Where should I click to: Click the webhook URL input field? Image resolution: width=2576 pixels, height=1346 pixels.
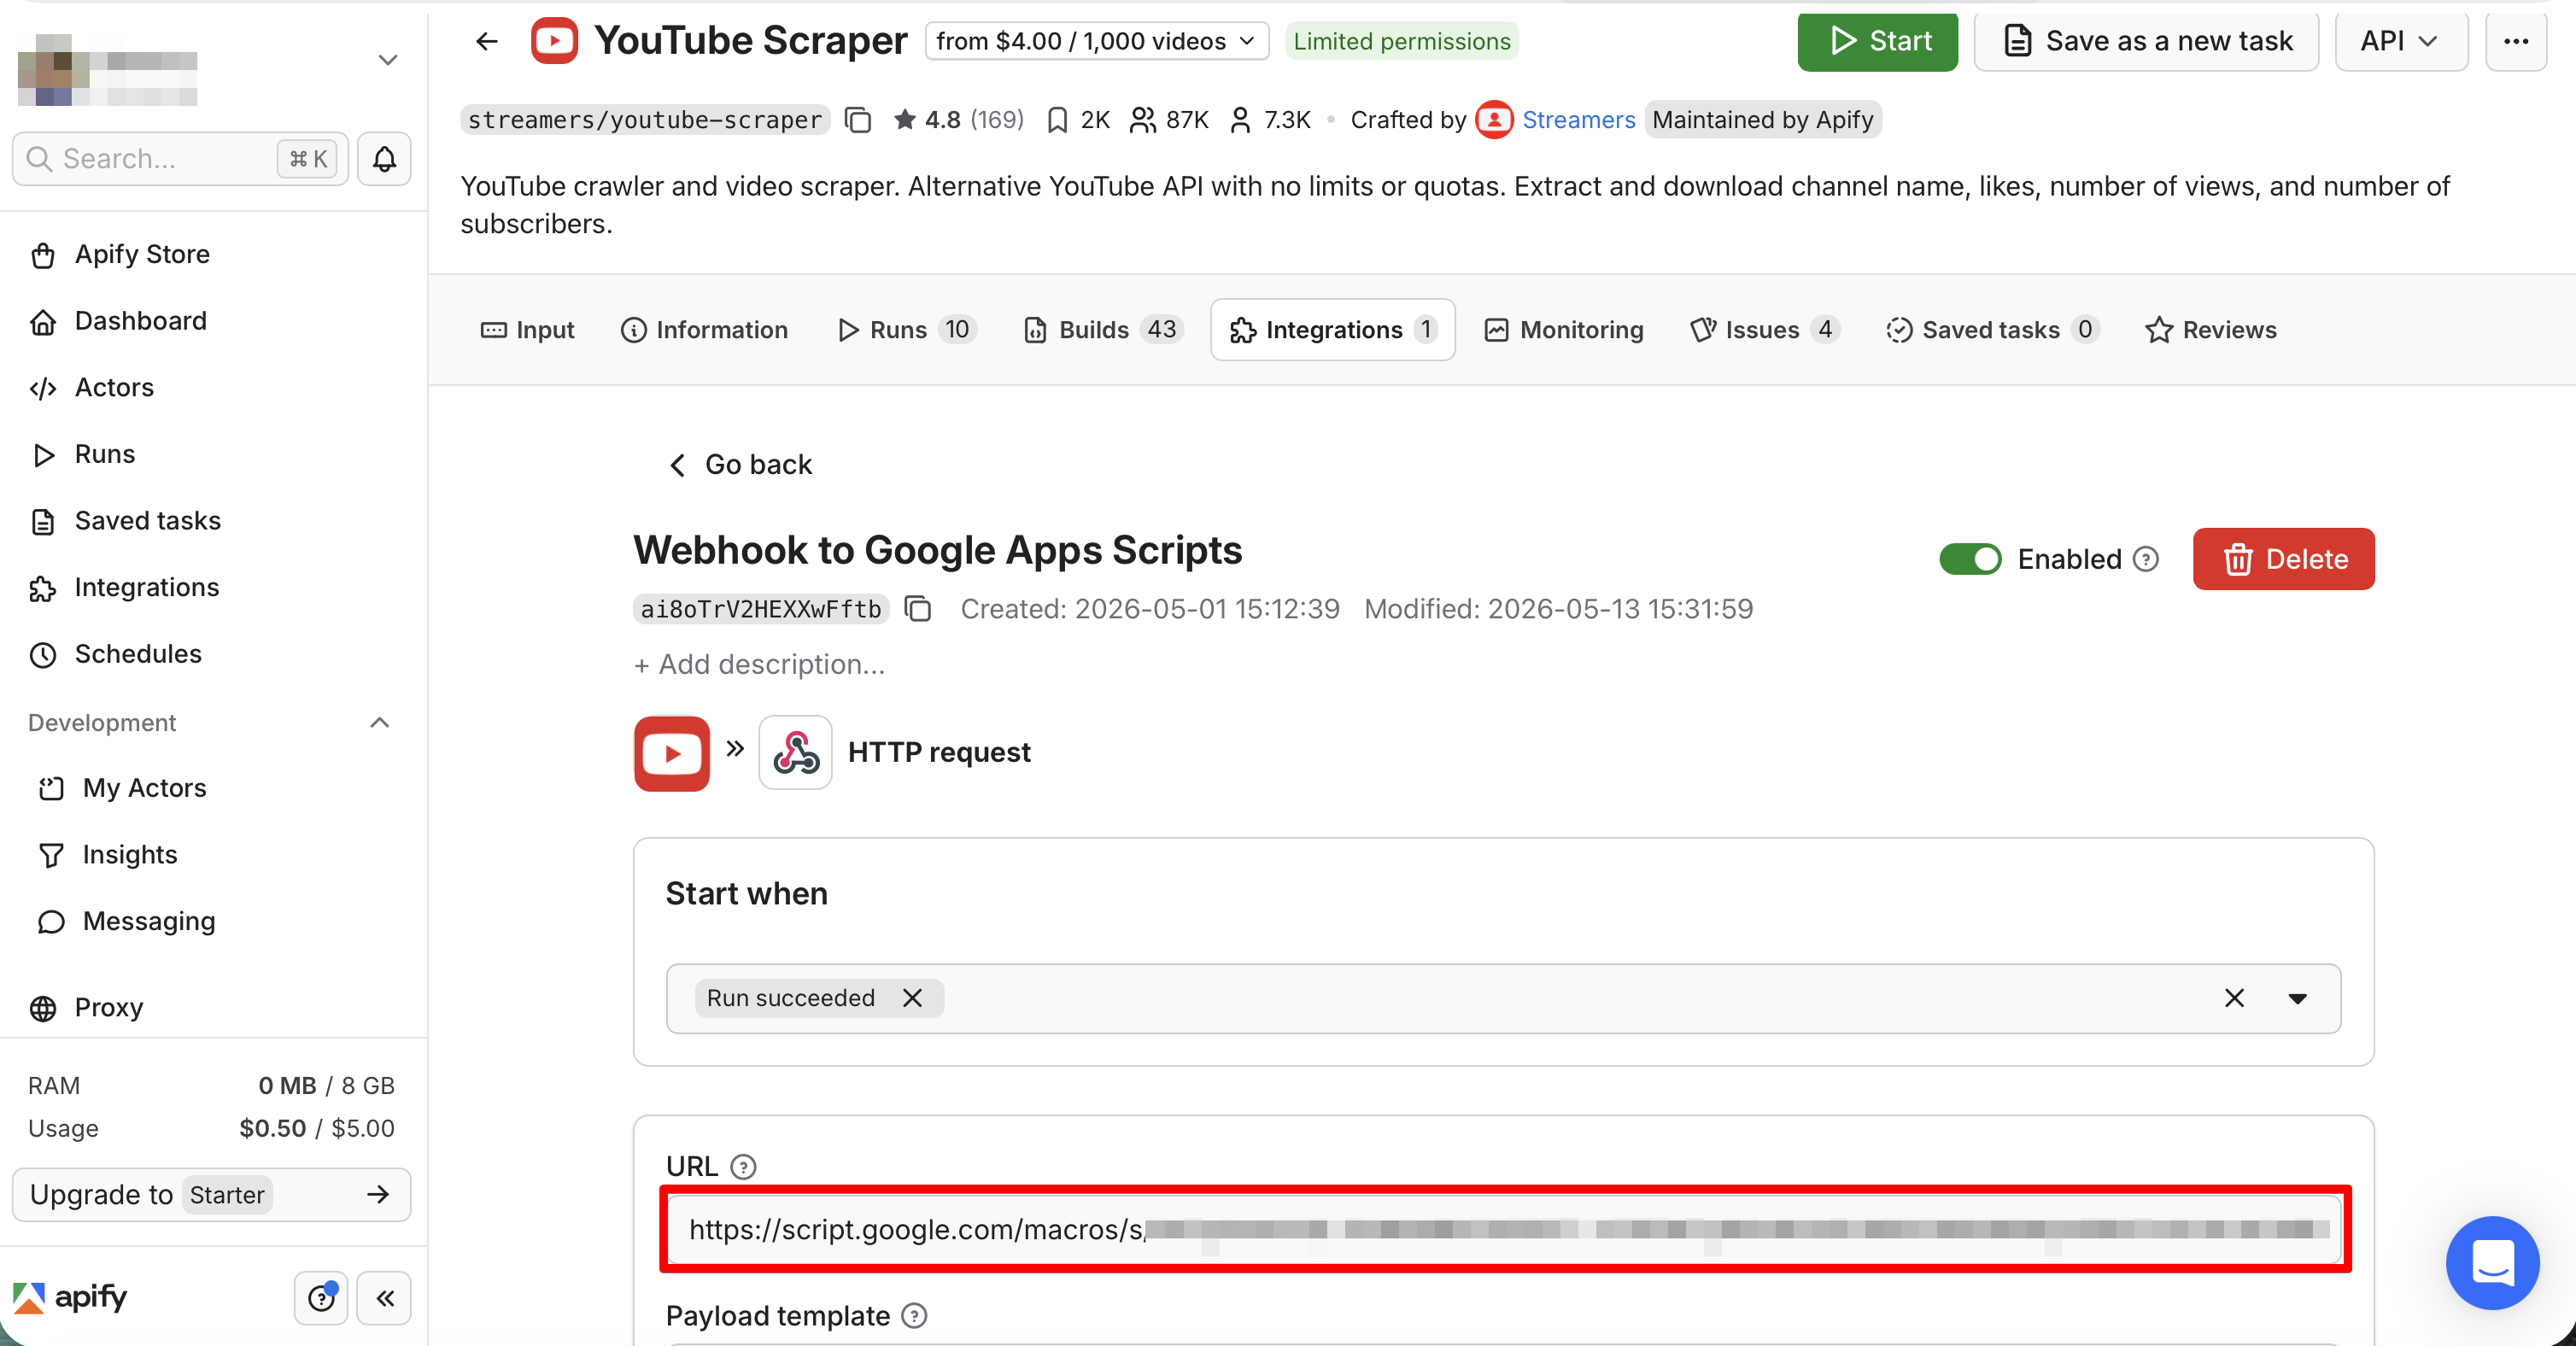[1504, 1229]
